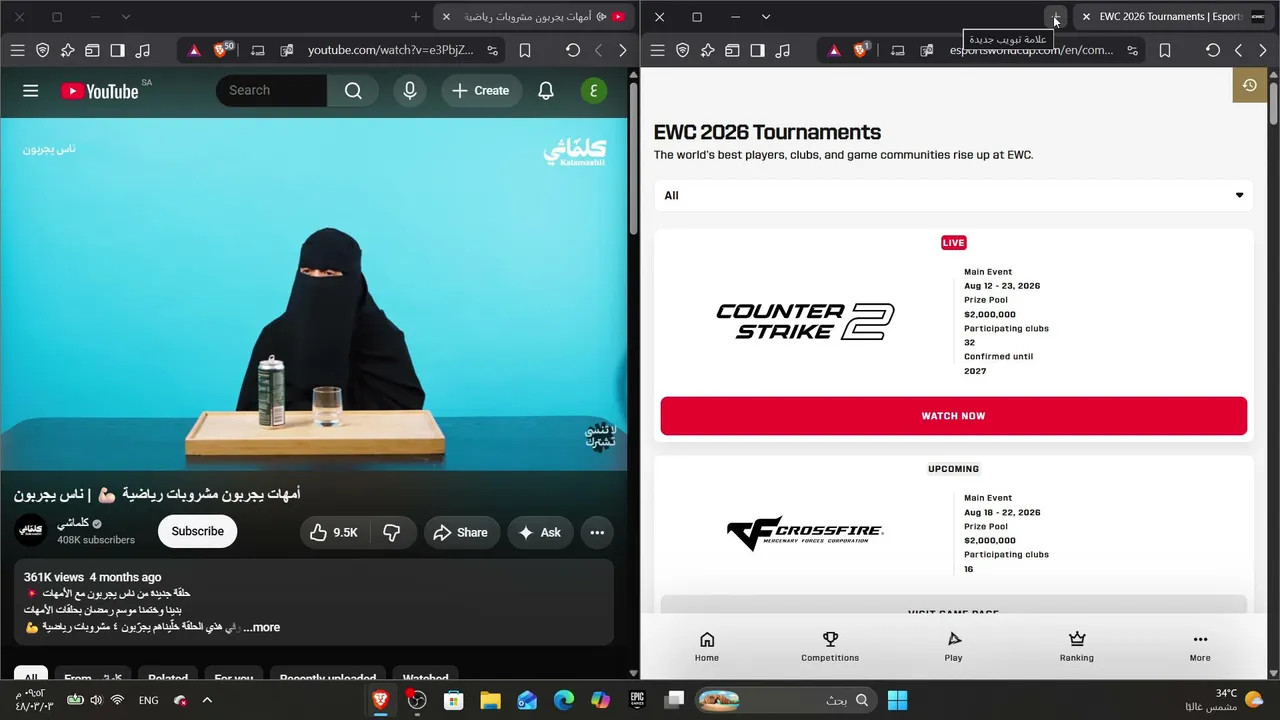
Task: Open more actions menu for the video
Action: tap(597, 532)
